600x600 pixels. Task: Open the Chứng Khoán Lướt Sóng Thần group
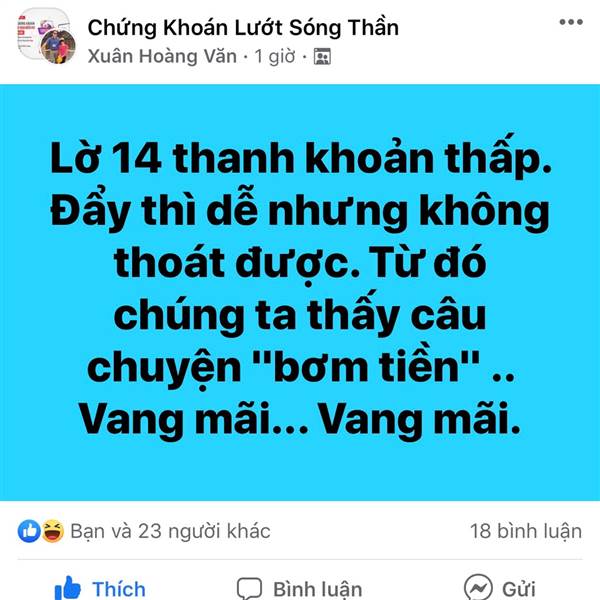pyautogui.click(x=243, y=28)
